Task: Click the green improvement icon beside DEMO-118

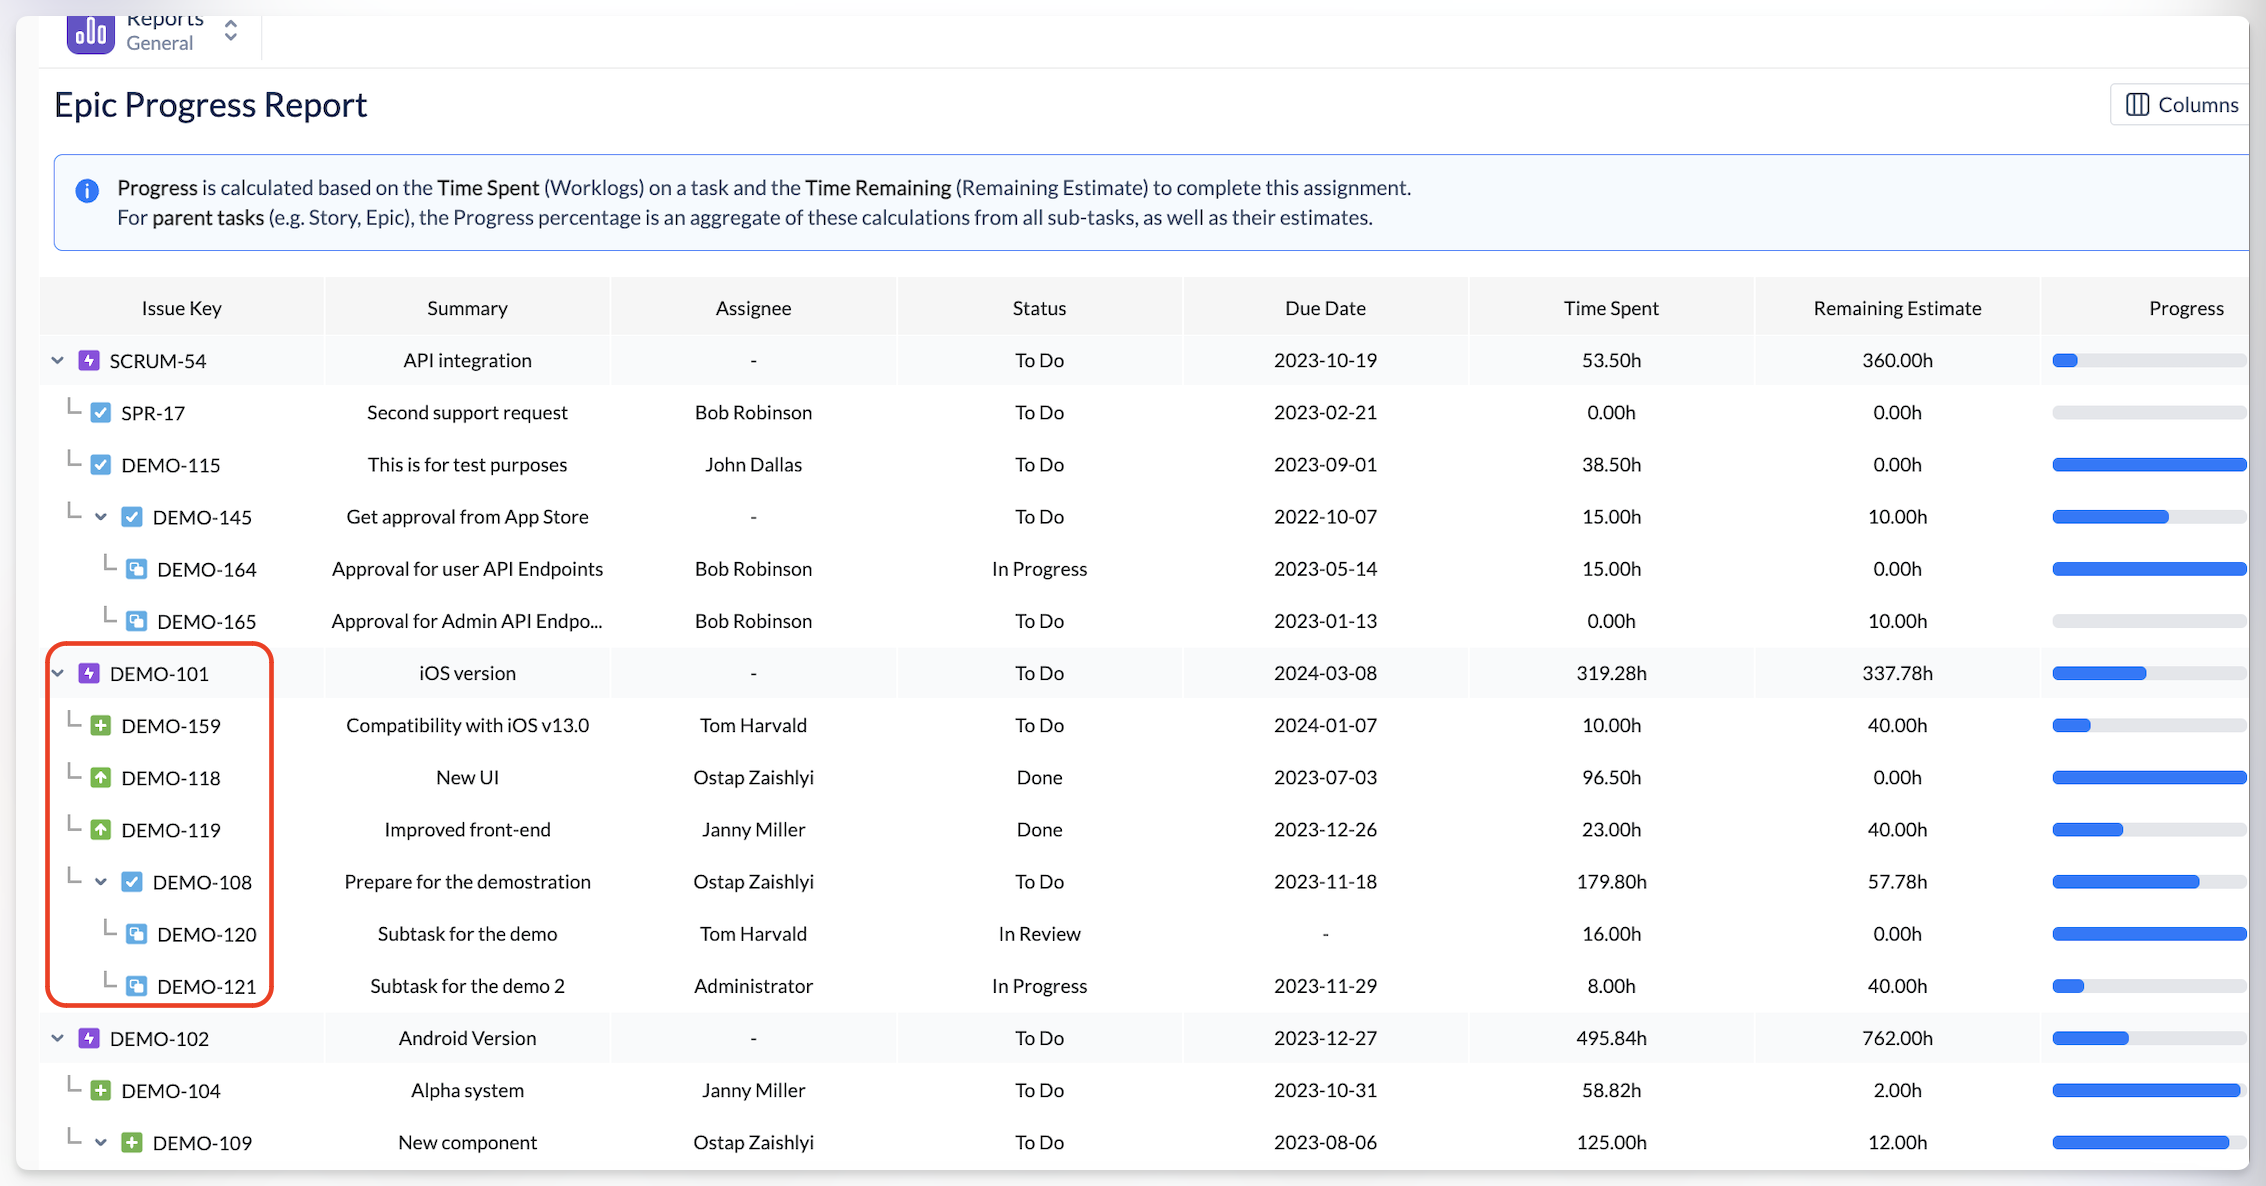Action: click(101, 777)
